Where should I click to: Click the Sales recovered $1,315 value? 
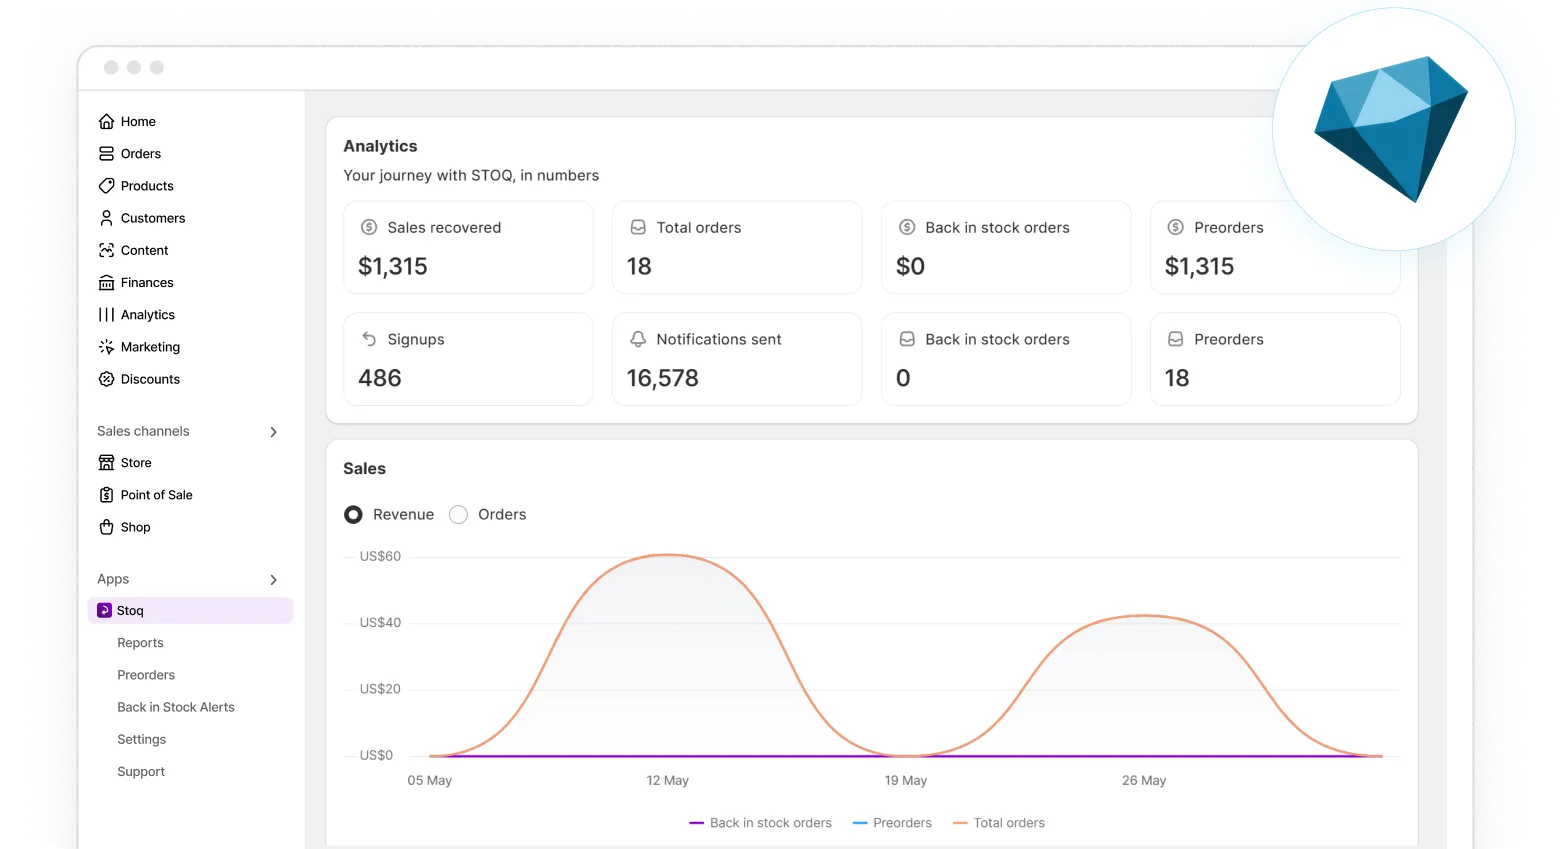pos(393,266)
